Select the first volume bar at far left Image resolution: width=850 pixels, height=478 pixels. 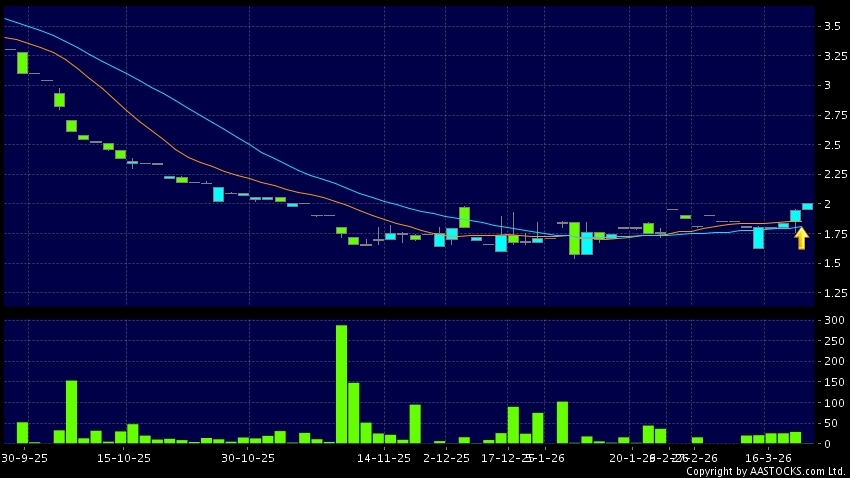pos(22,432)
